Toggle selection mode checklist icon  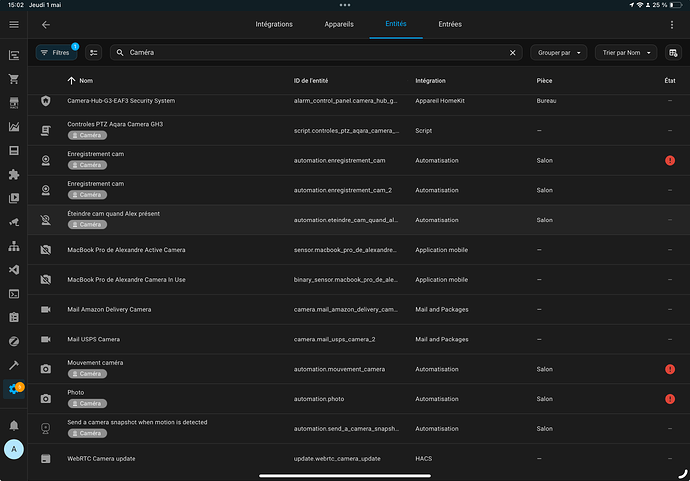click(93, 53)
